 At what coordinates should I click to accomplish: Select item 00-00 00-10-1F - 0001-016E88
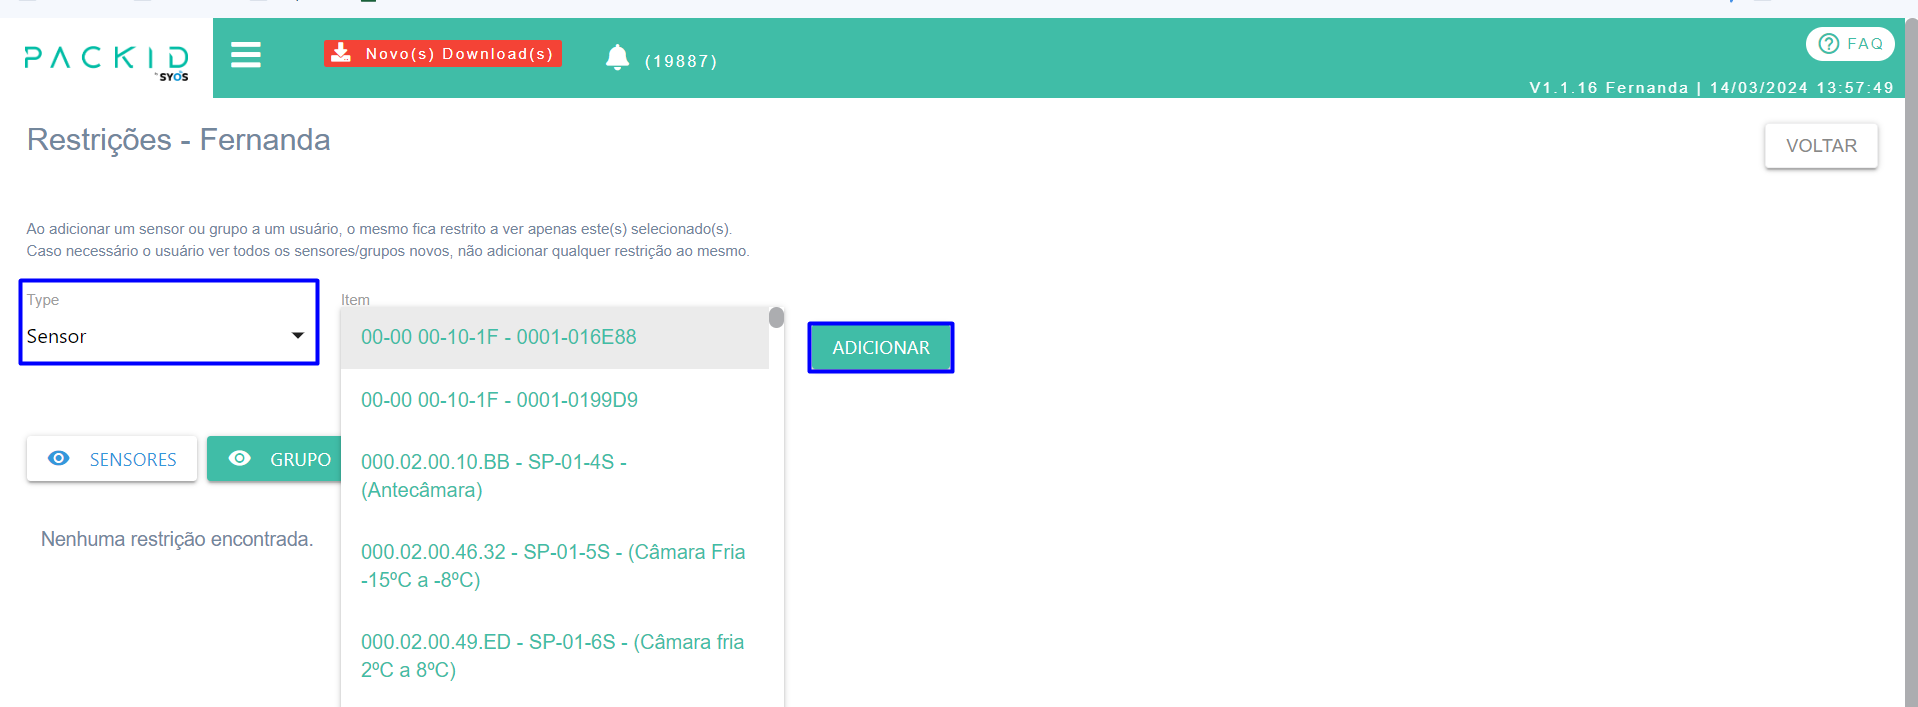point(499,337)
